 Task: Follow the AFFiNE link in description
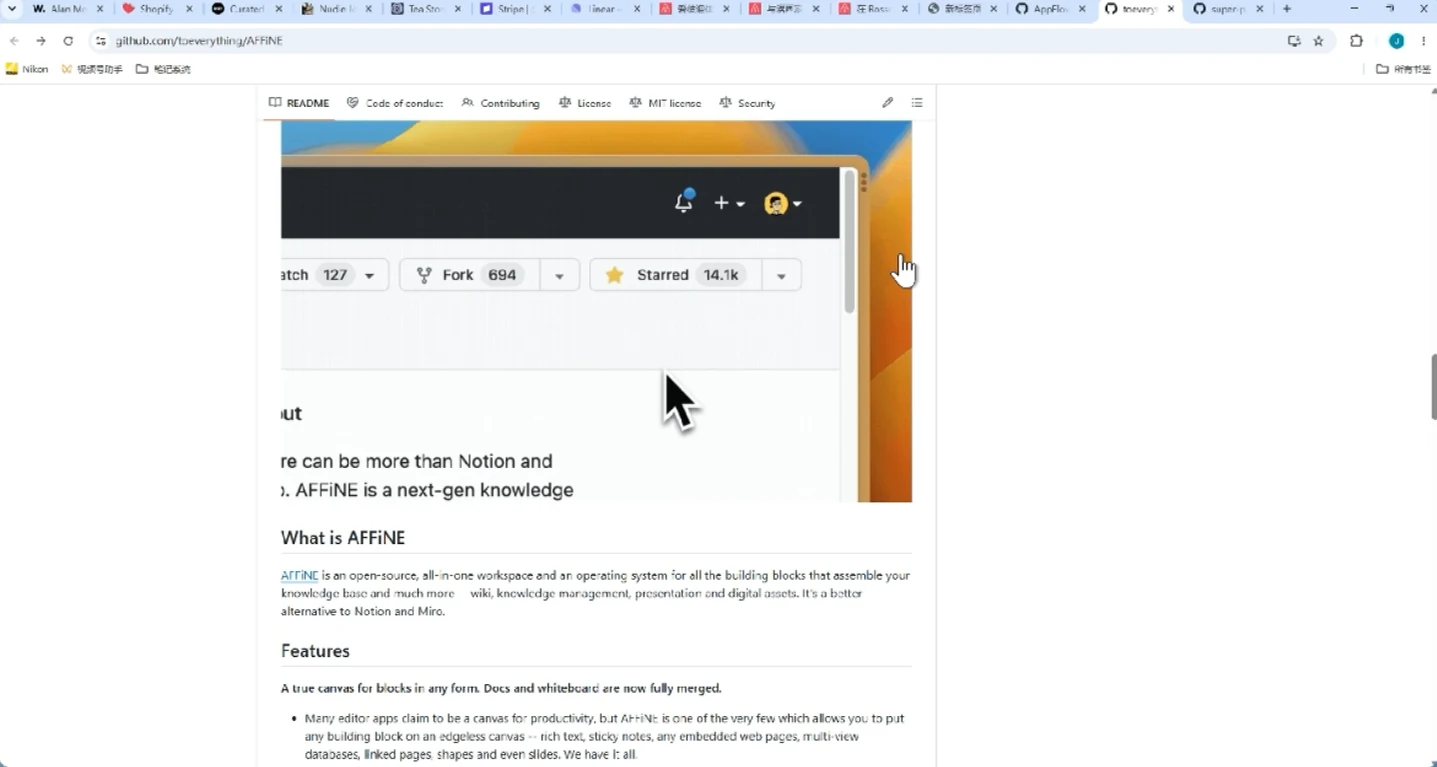click(x=299, y=575)
